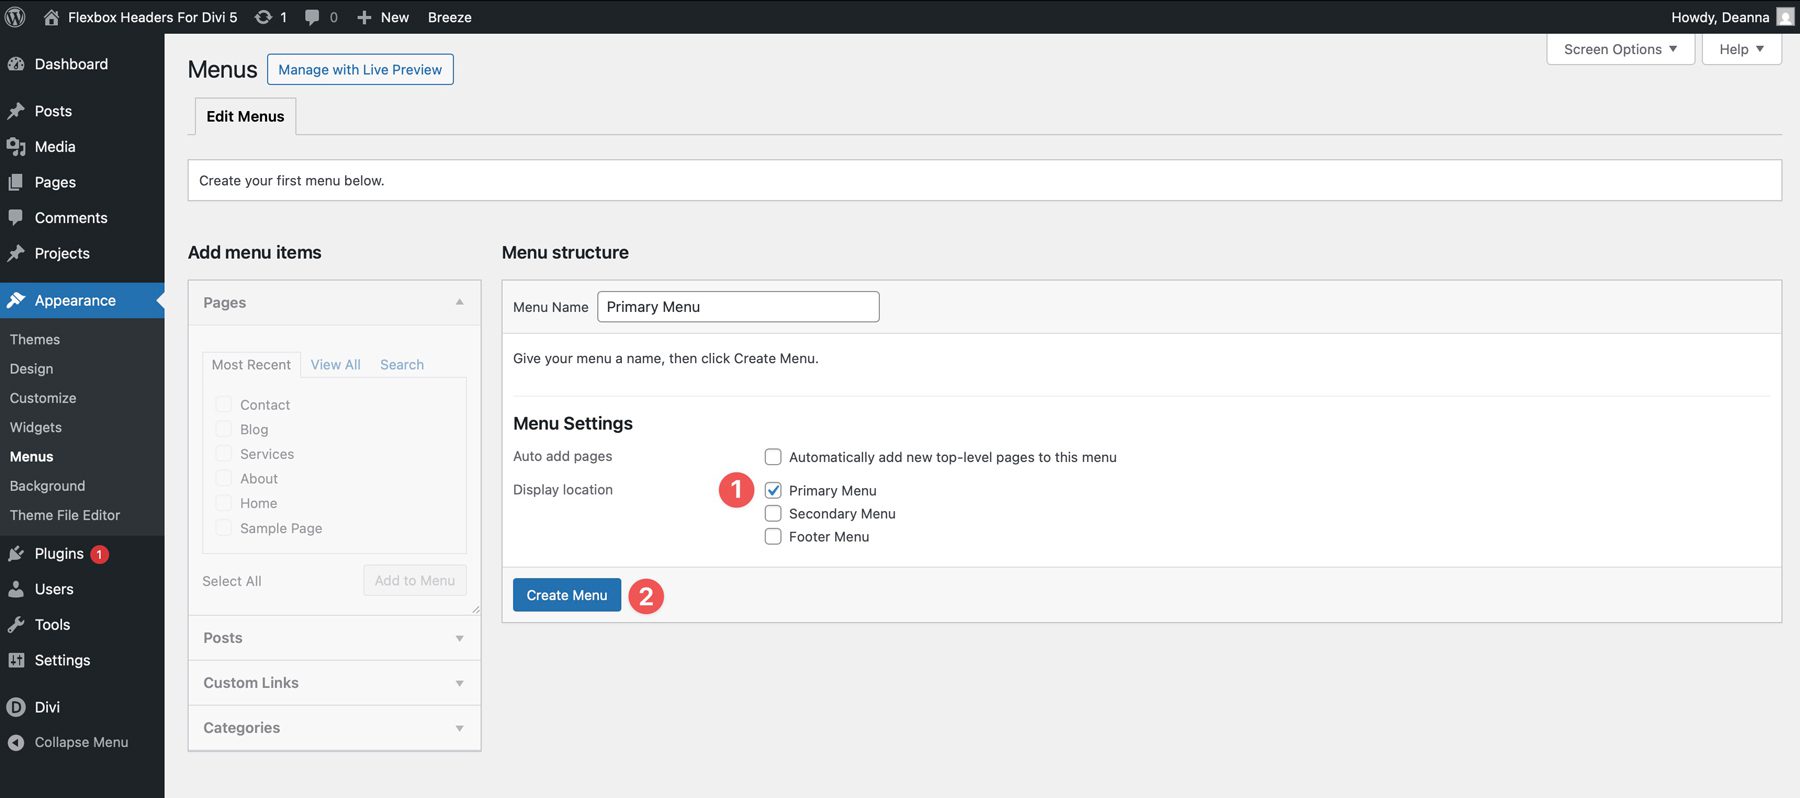1800x798 pixels.
Task: Open Tools via the wrench icon
Action: [16, 625]
